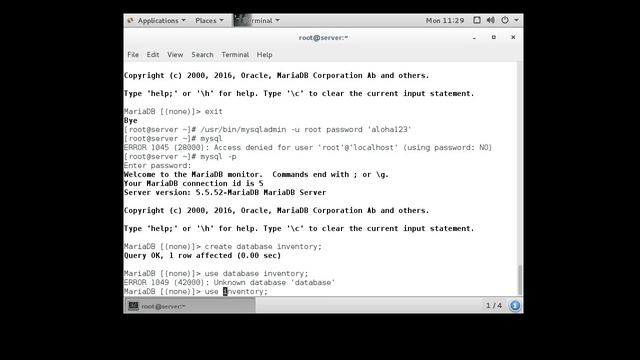The image size is (640, 360).
Task: Click the volume speaker icon
Action: click(491, 20)
